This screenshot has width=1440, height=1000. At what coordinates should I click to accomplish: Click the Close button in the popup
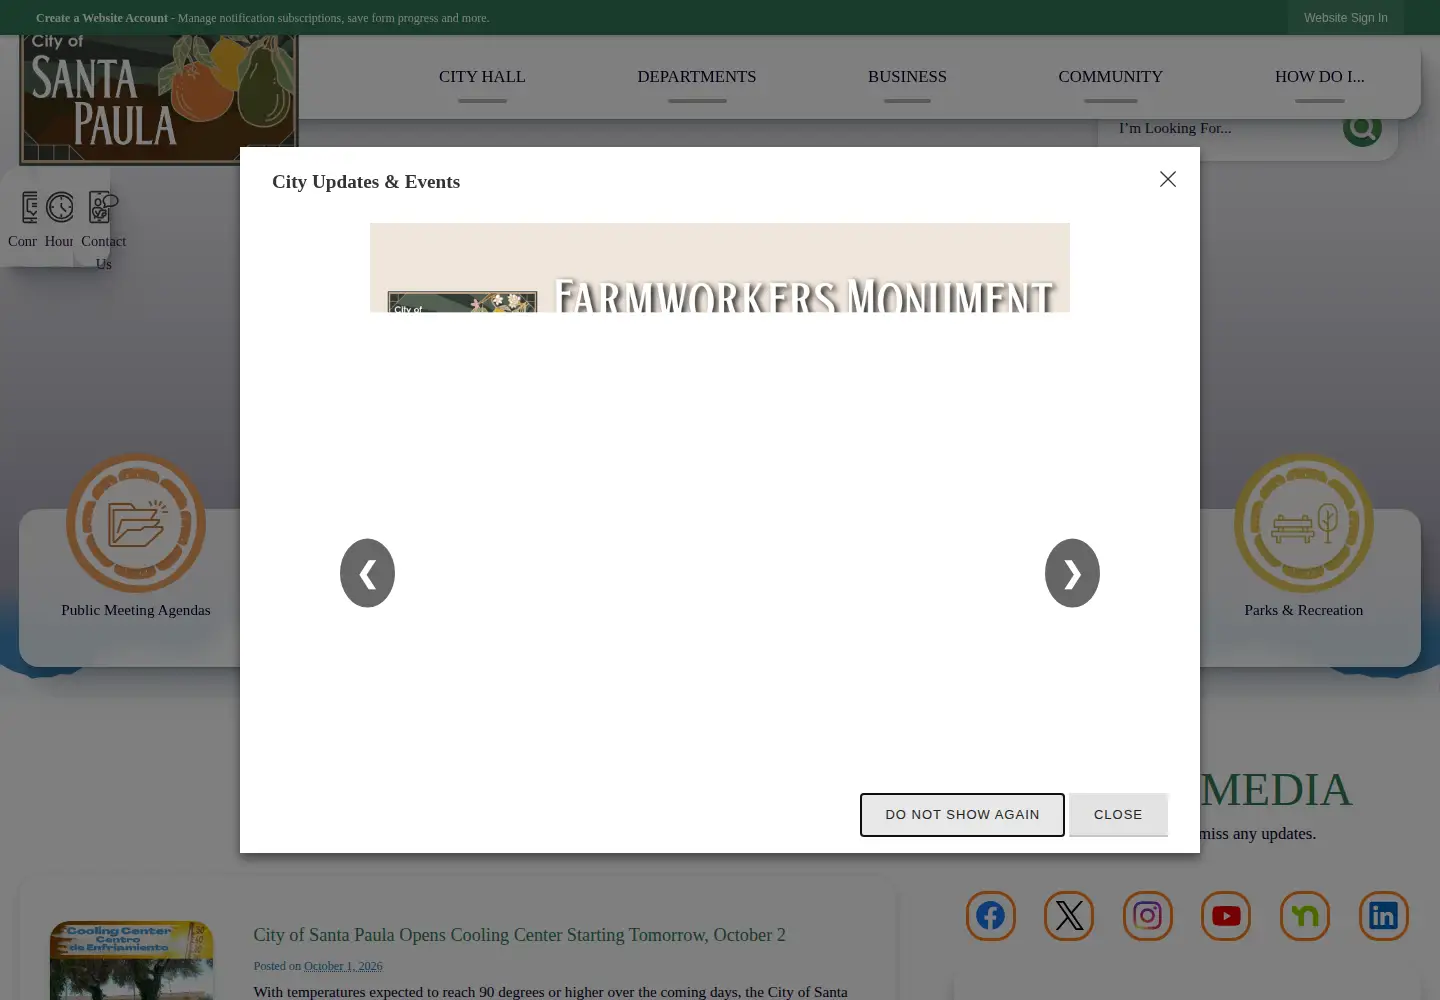coord(1118,815)
